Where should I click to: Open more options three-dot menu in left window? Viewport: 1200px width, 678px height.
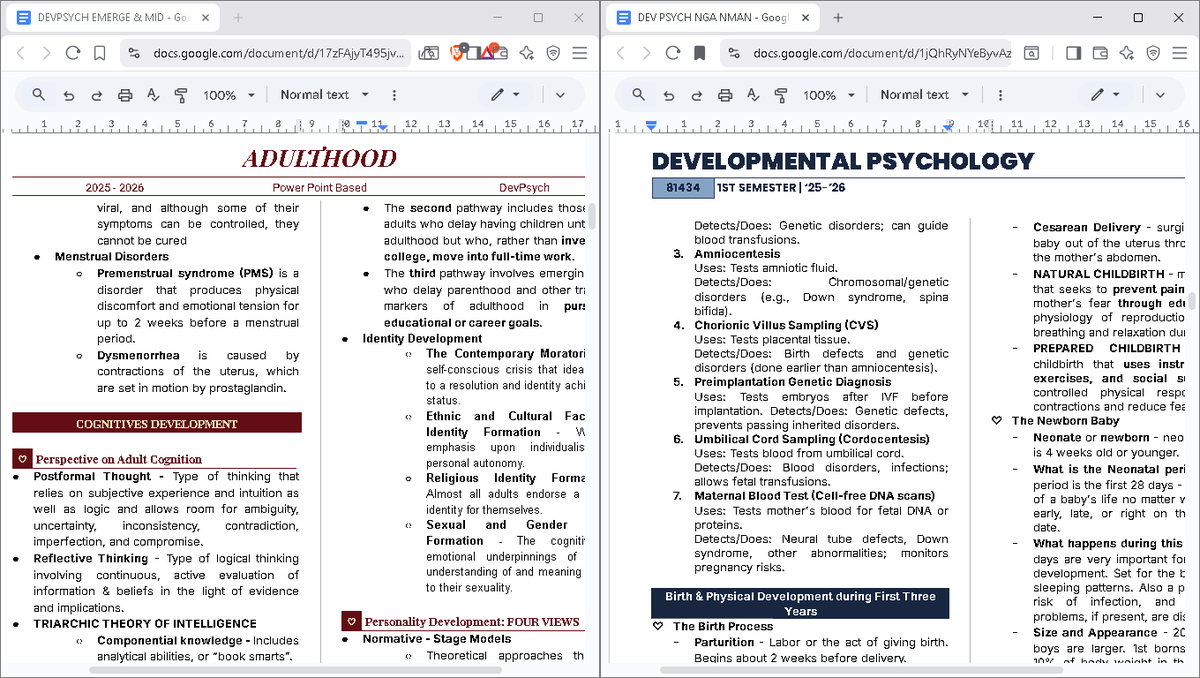[x=394, y=95]
